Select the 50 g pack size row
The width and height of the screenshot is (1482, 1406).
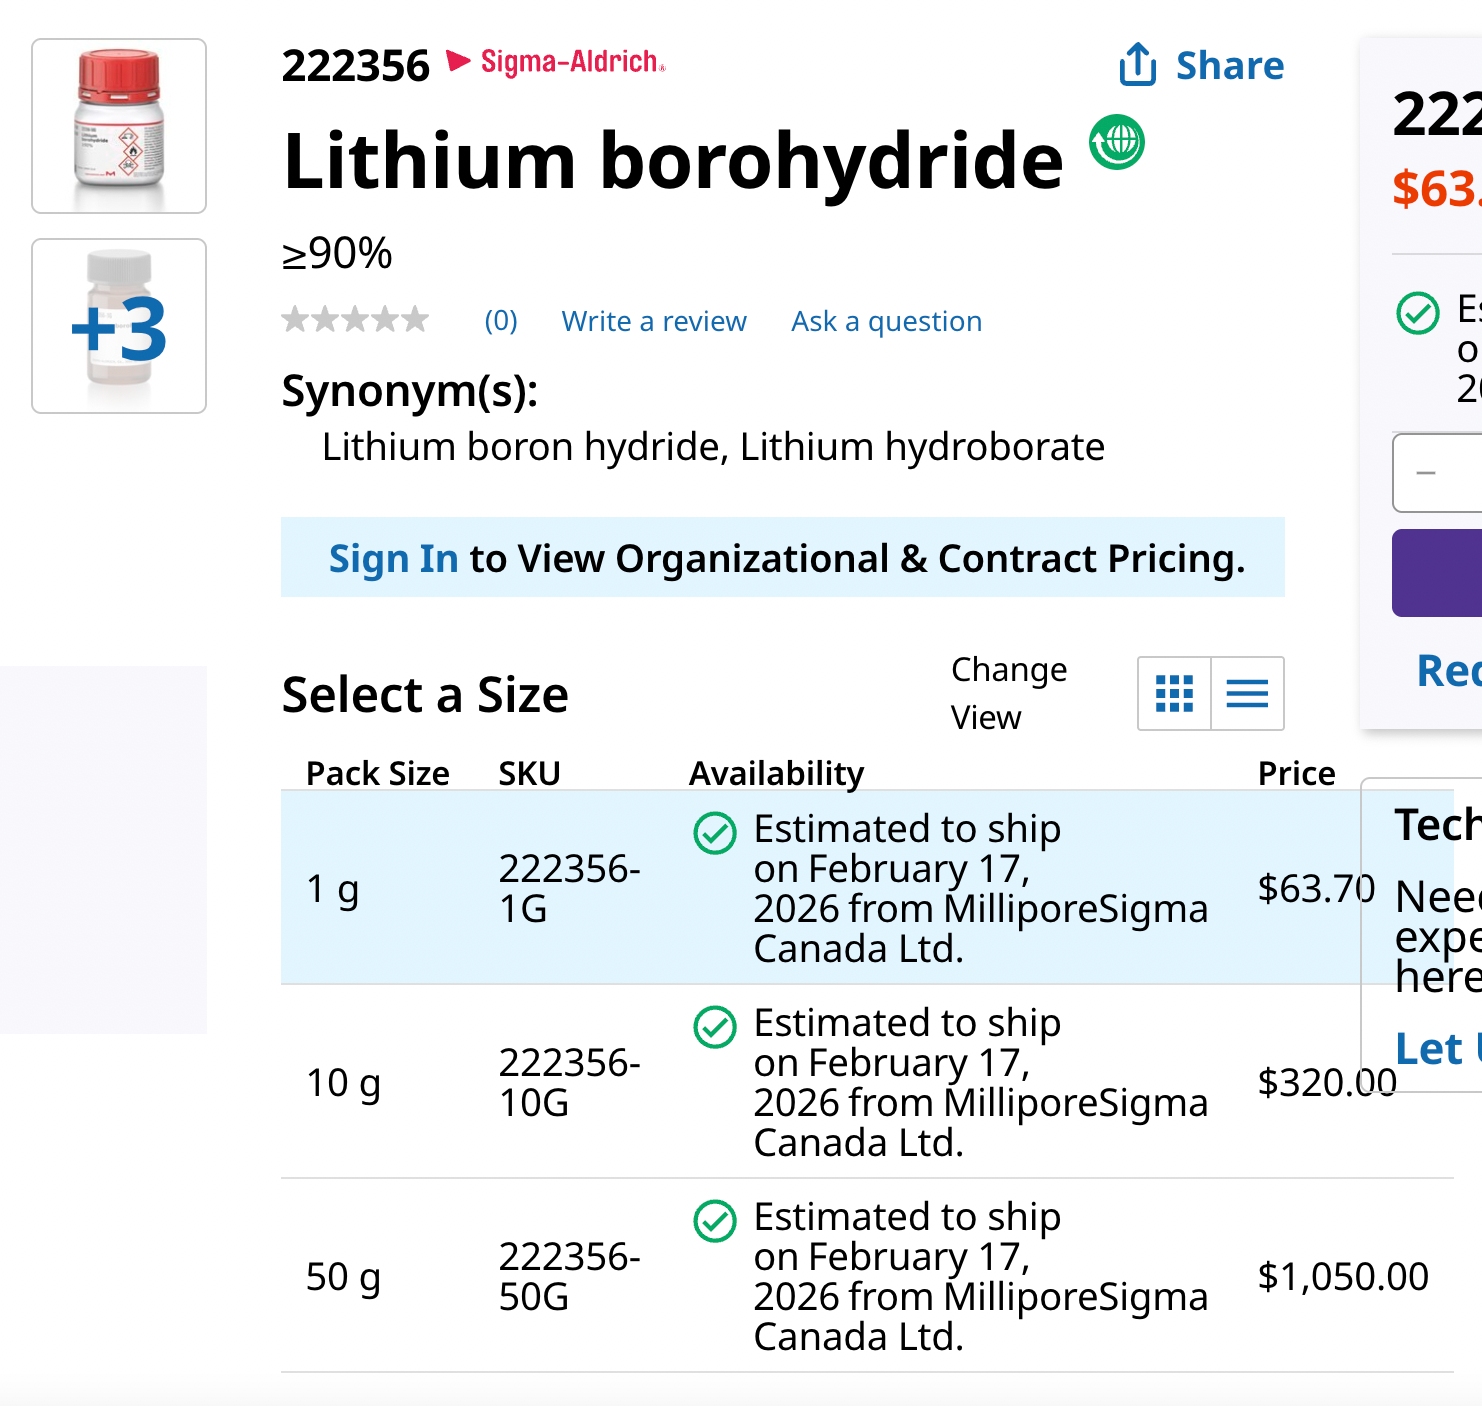[343, 1277]
